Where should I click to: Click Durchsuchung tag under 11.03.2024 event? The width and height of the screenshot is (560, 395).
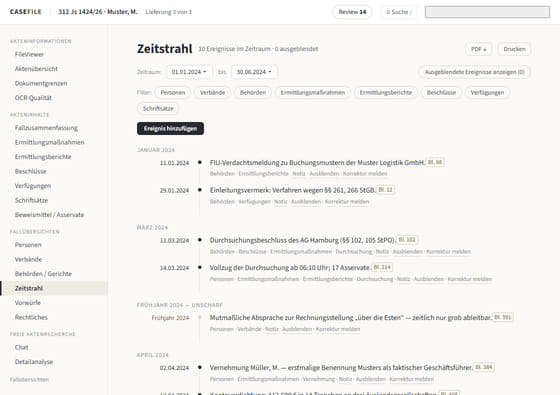coord(354,251)
